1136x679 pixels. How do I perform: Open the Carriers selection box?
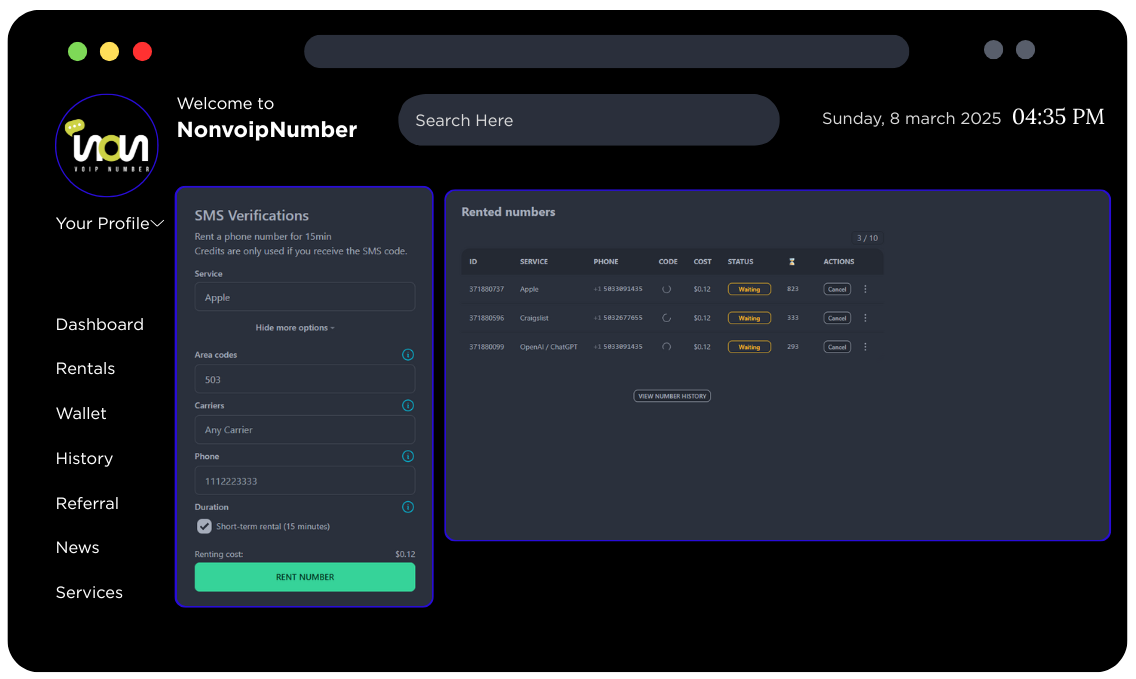[304, 430]
